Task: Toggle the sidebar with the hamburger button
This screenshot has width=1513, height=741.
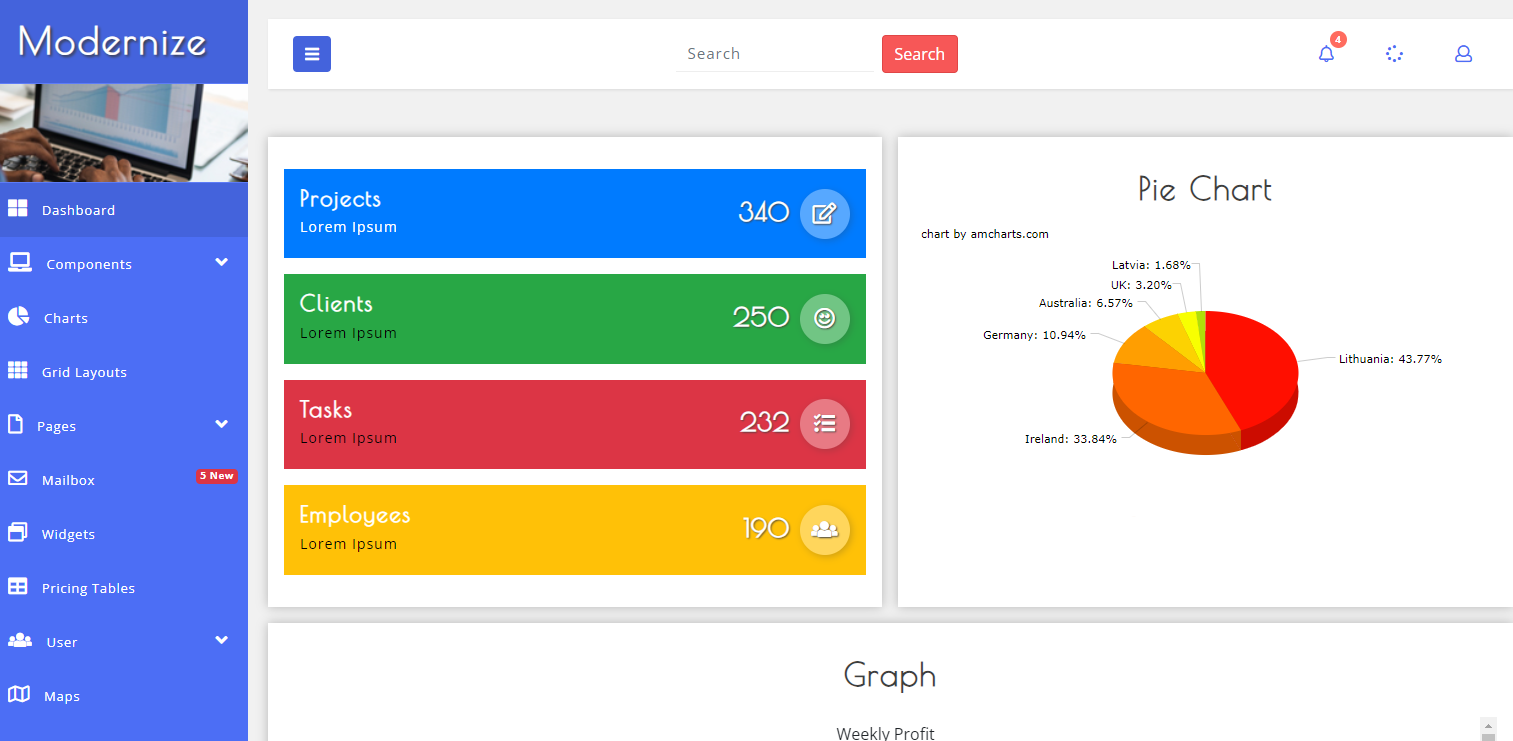Action: click(x=311, y=54)
